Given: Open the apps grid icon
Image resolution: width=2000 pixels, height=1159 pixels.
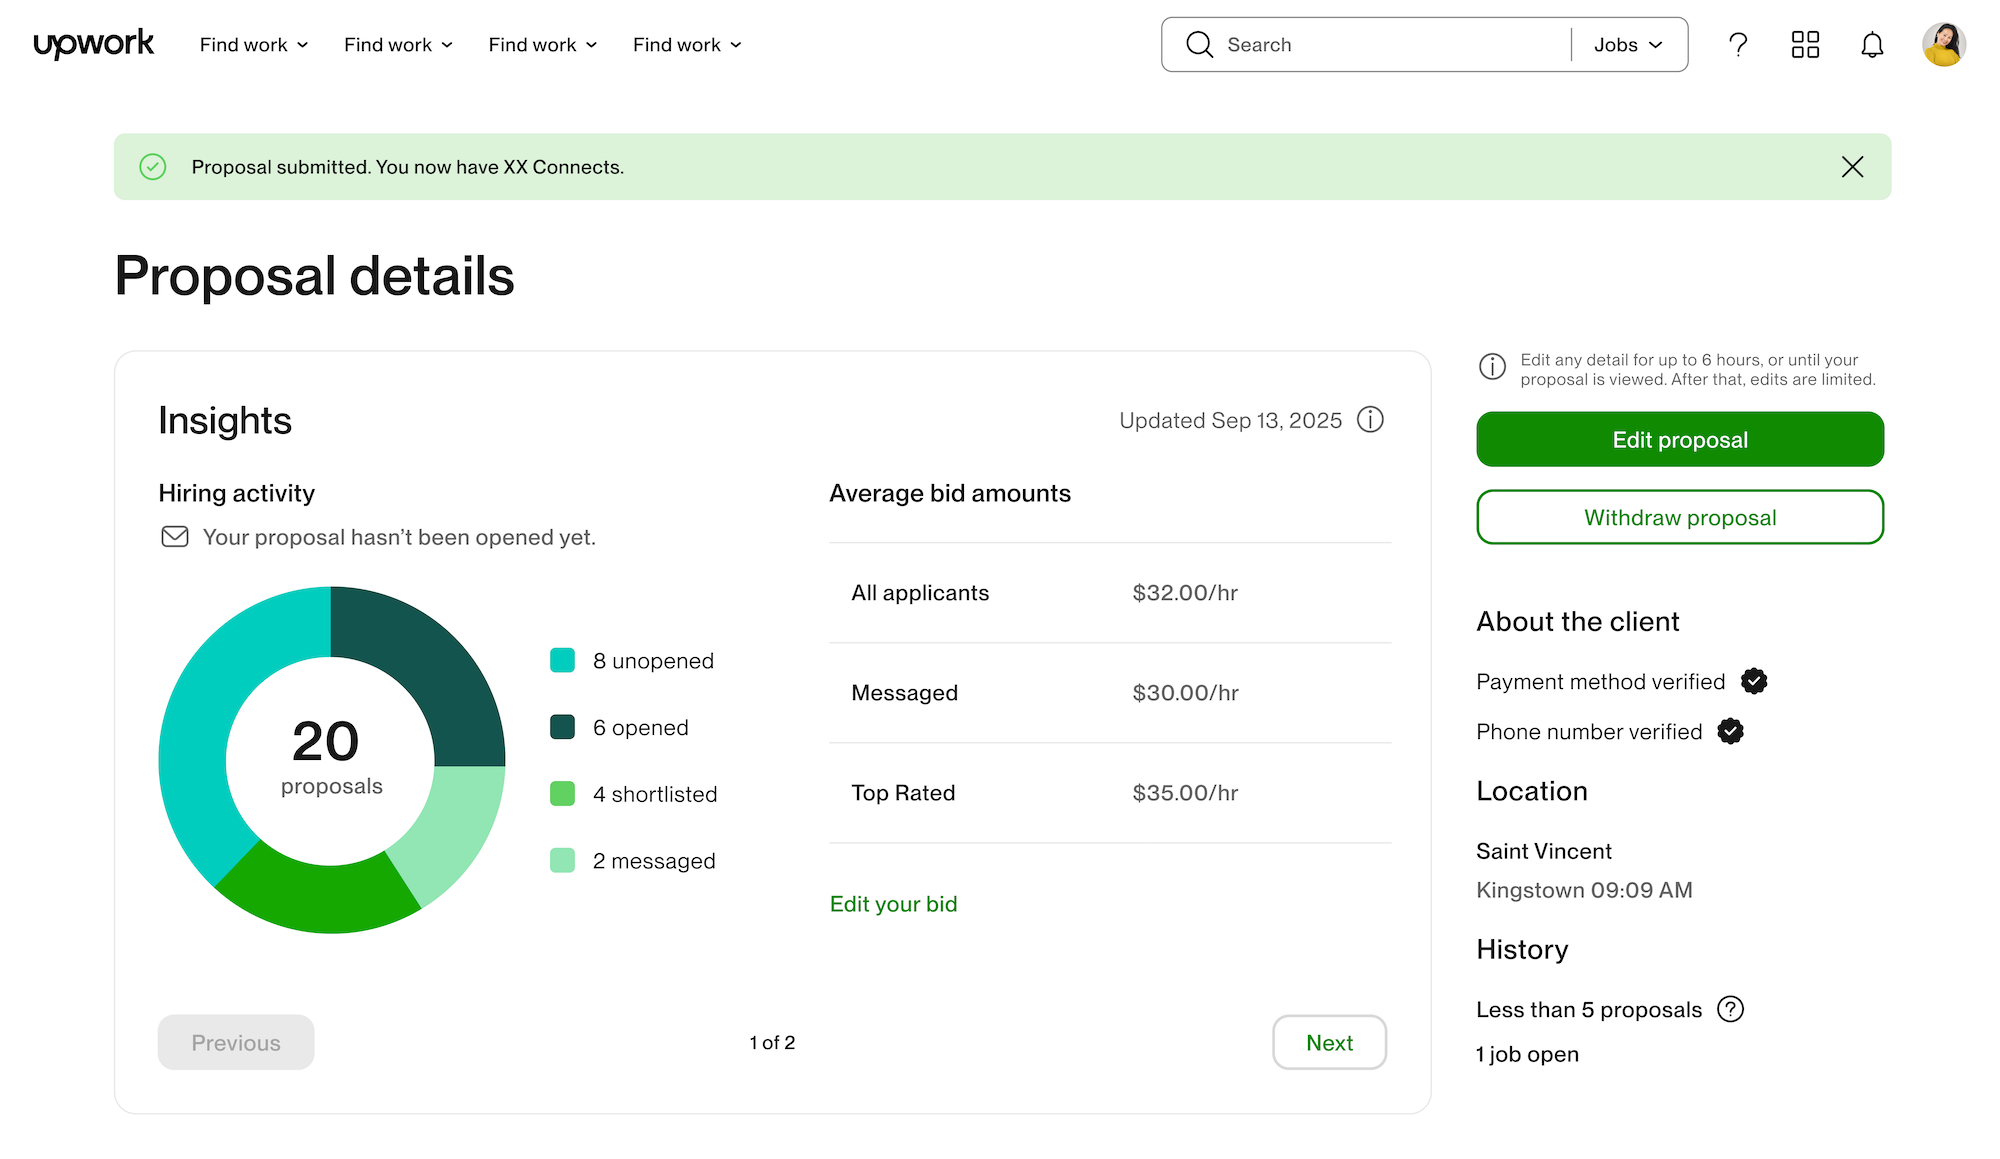Looking at the screenshot, I should point(1804,44).
